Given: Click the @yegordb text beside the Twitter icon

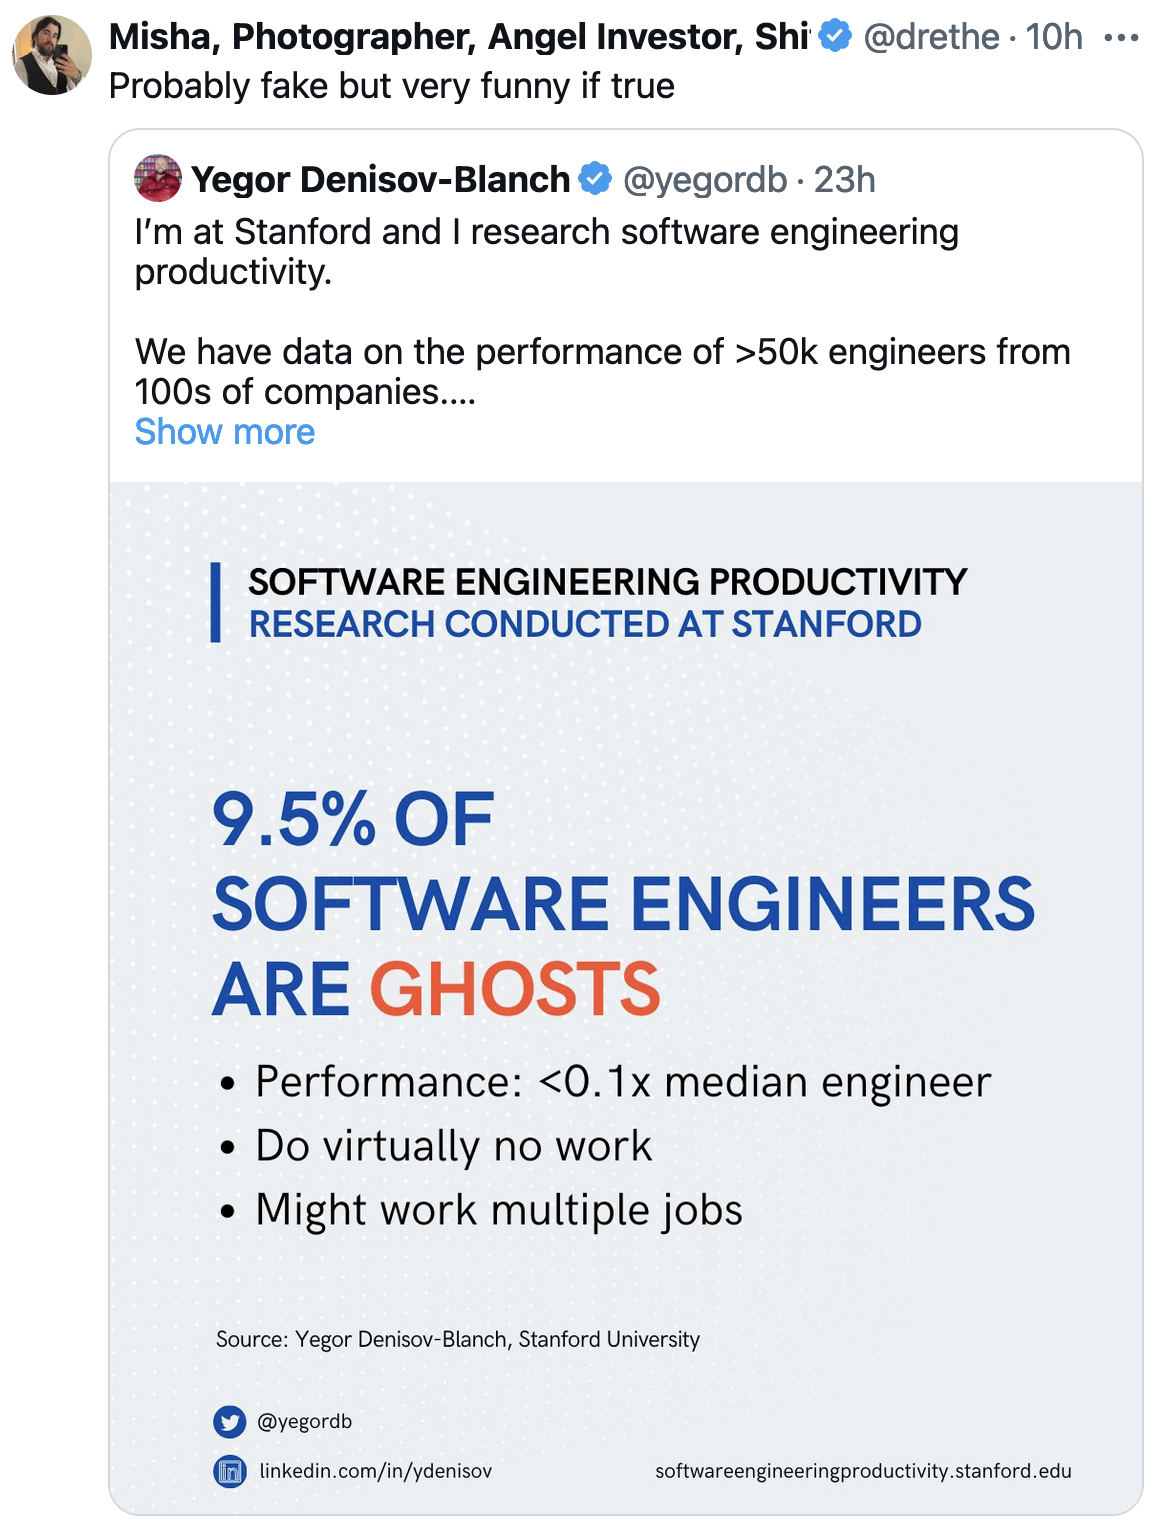Looking at the screenshot, I should [x=305, y=1421].
